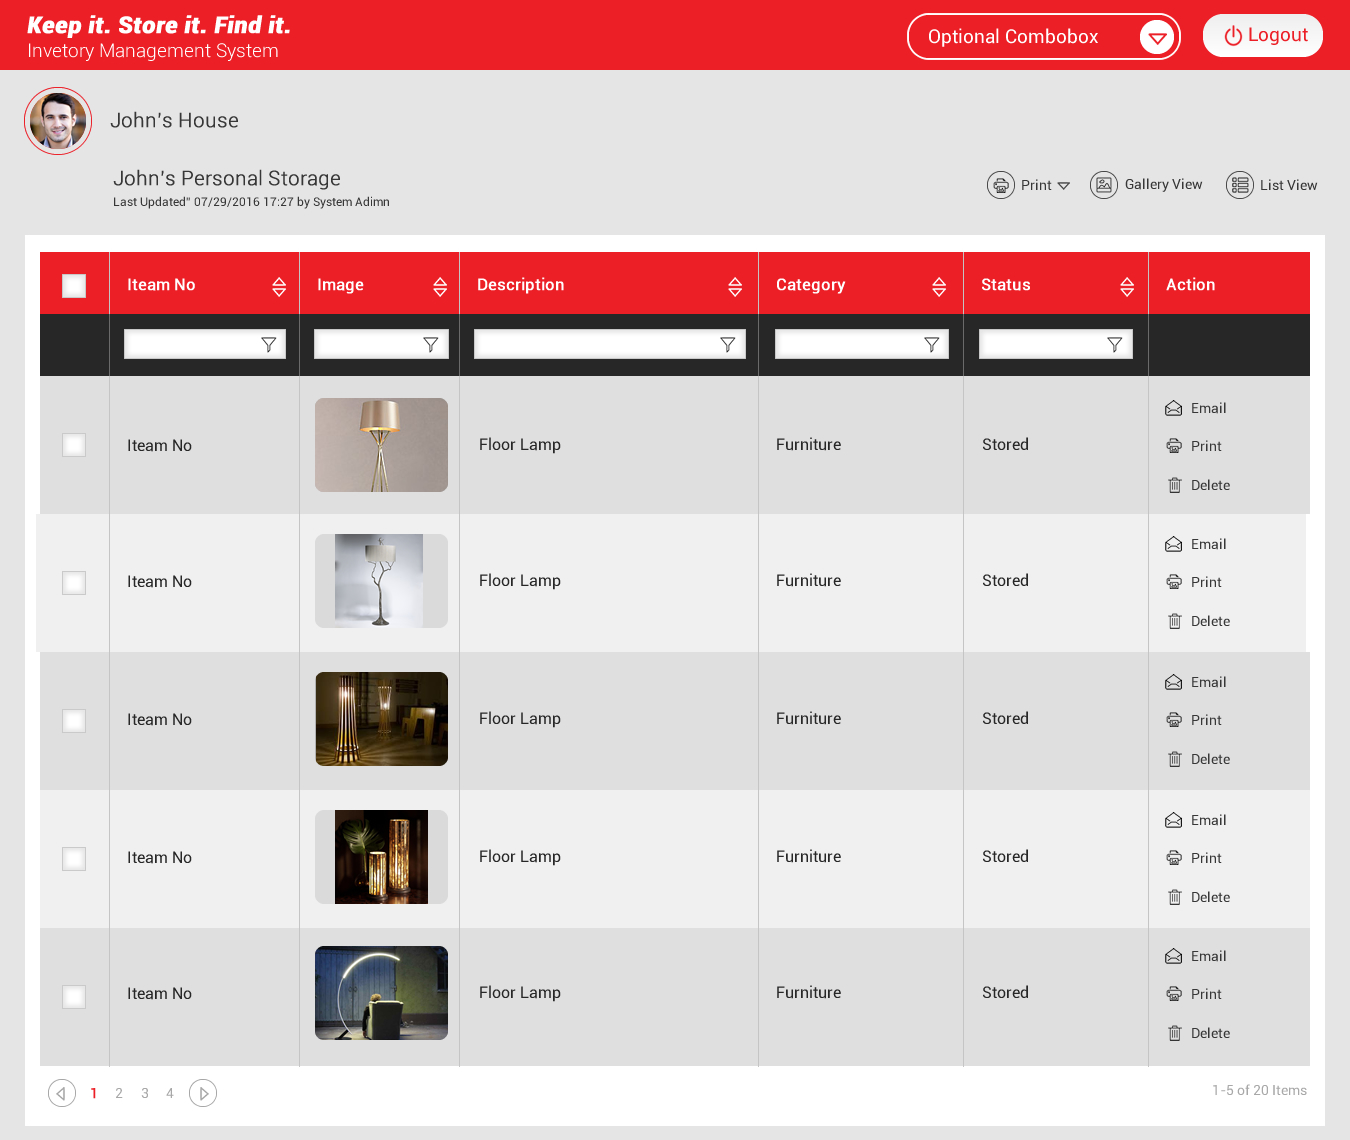Click the Logout button
The image size is (1350, 1140).
coord(1262,36)
